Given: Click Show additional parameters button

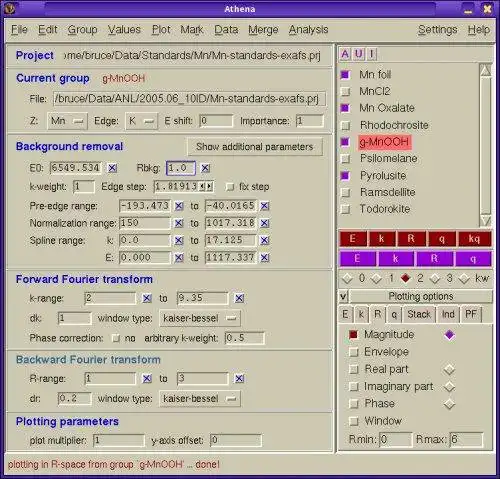Looking at the screenshot, I should (255, 147).
